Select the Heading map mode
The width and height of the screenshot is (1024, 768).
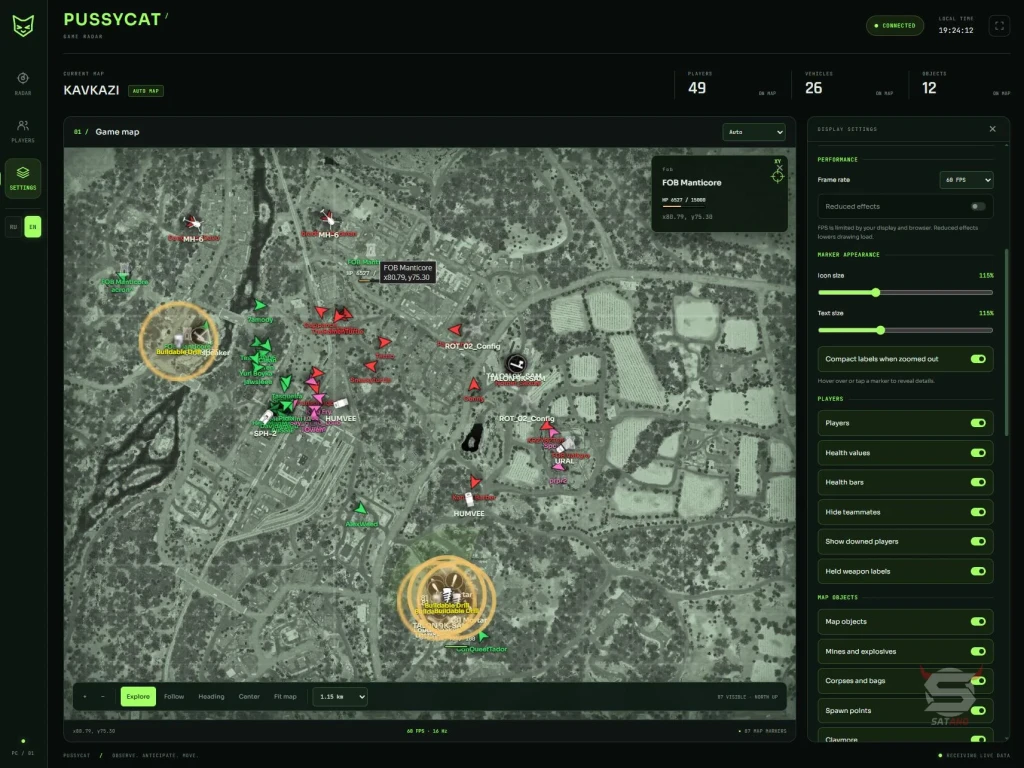tap(211, 697)
